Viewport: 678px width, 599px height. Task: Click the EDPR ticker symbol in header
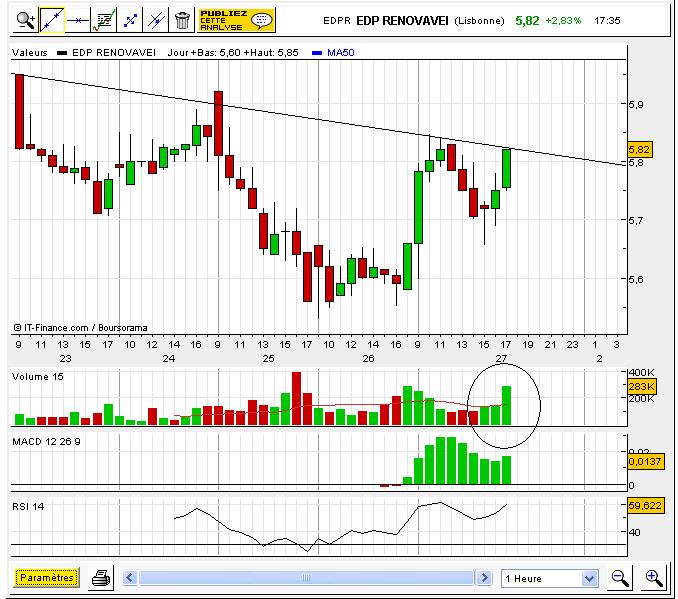(x=337, y=21)
